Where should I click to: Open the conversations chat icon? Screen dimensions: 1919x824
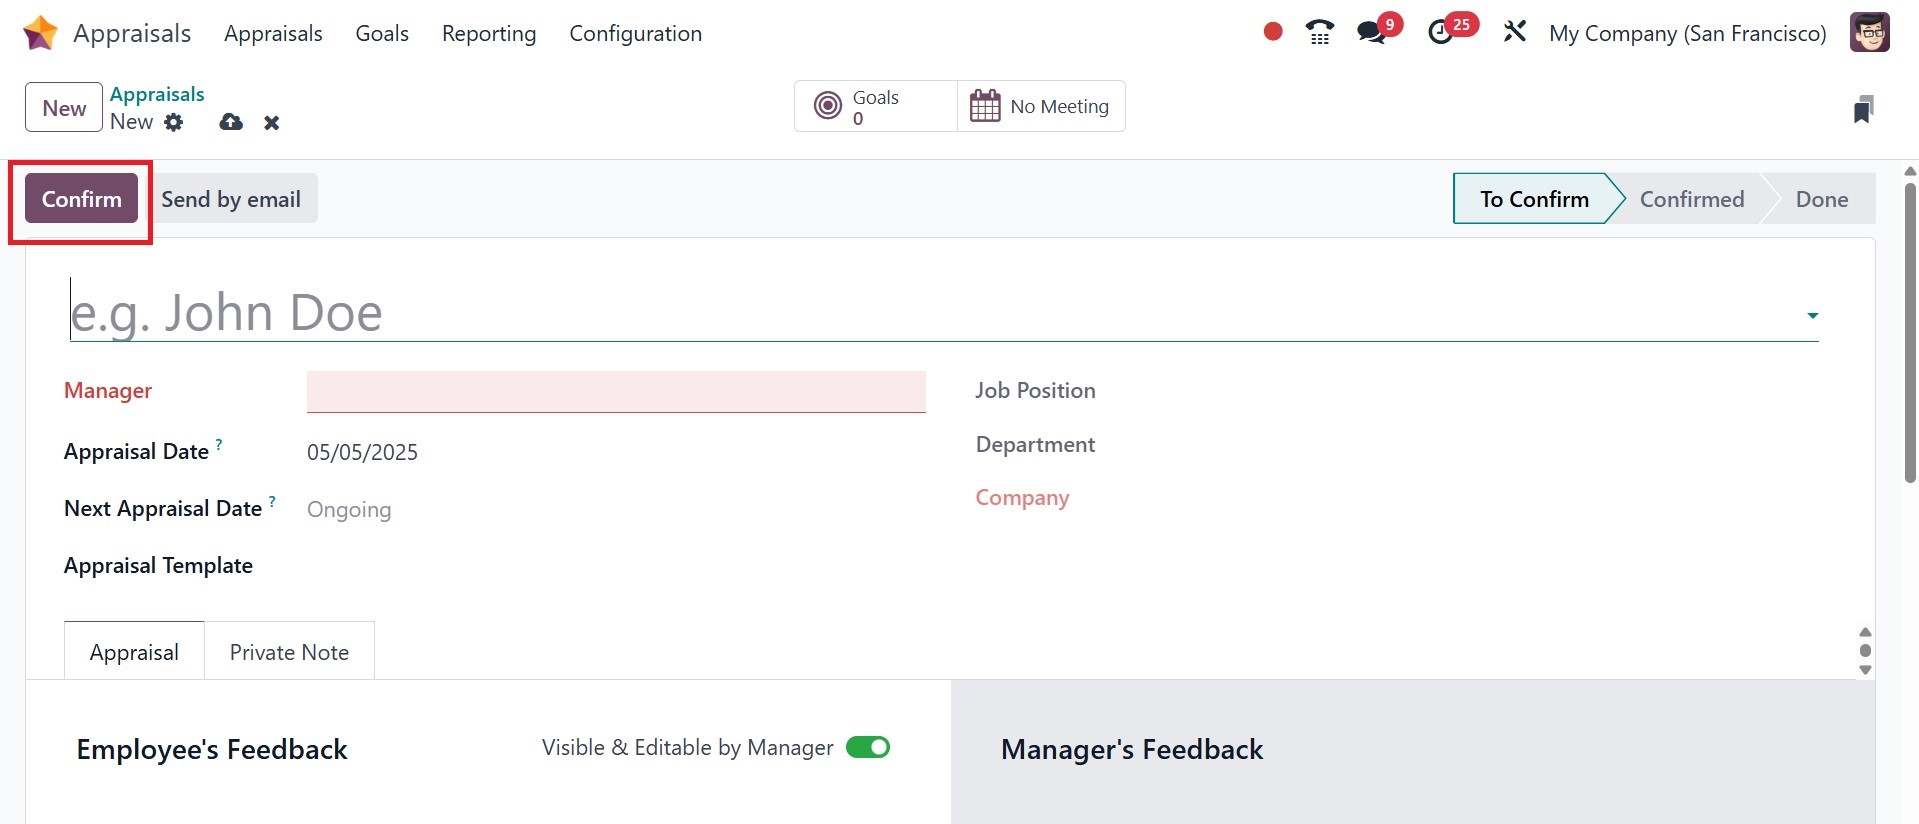tap(1372, 33)
